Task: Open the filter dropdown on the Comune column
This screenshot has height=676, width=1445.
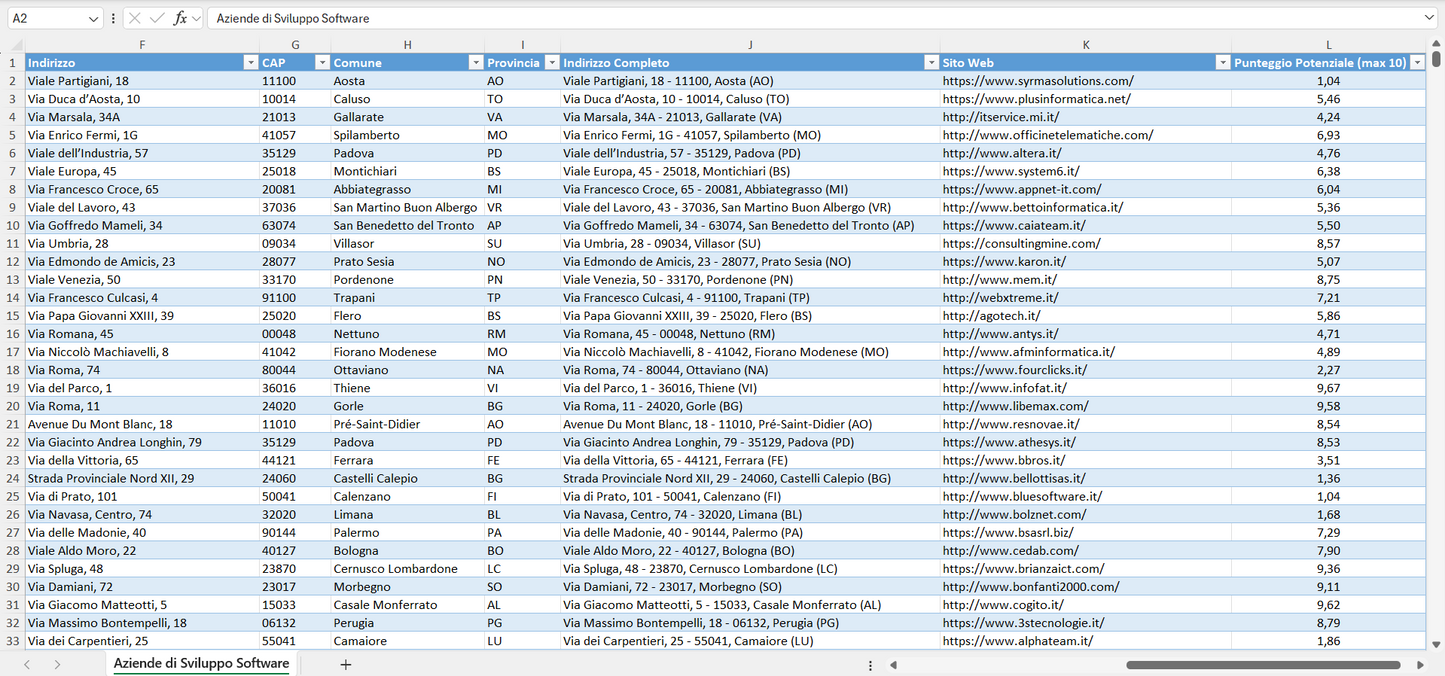Action: pyautogui.click(x=476, y=62)
